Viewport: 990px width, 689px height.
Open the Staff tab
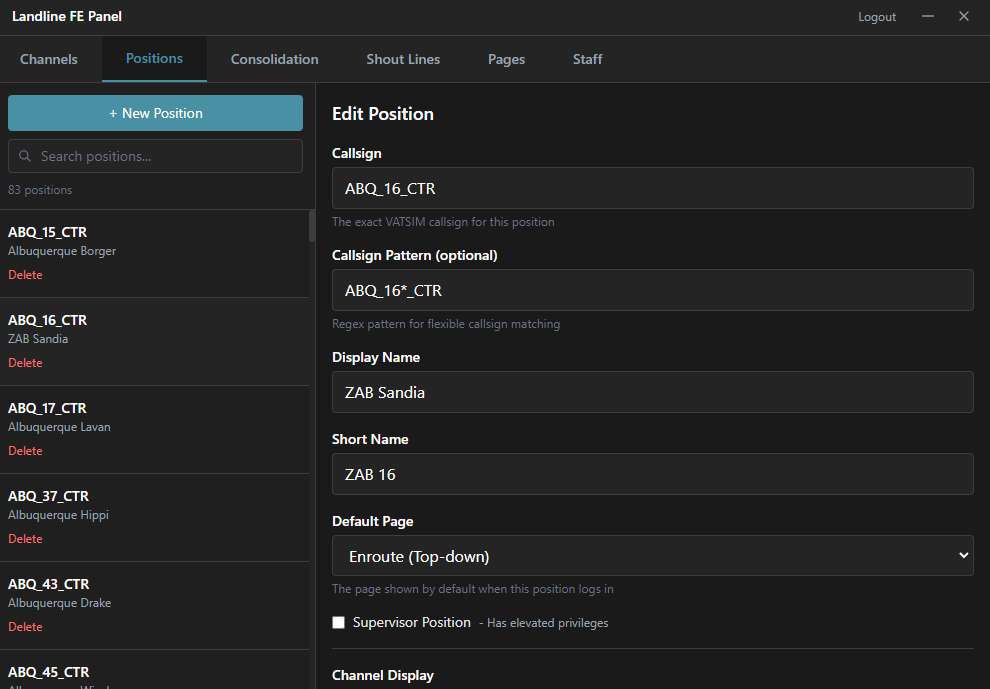[587, 59]
